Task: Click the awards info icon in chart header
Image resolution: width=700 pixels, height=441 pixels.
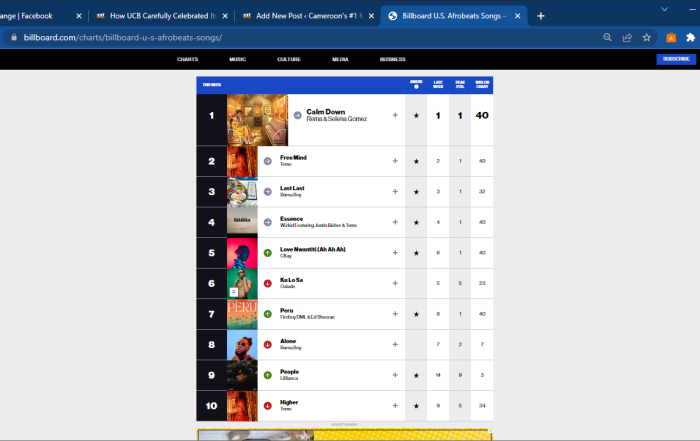Action: click(416, 84)
